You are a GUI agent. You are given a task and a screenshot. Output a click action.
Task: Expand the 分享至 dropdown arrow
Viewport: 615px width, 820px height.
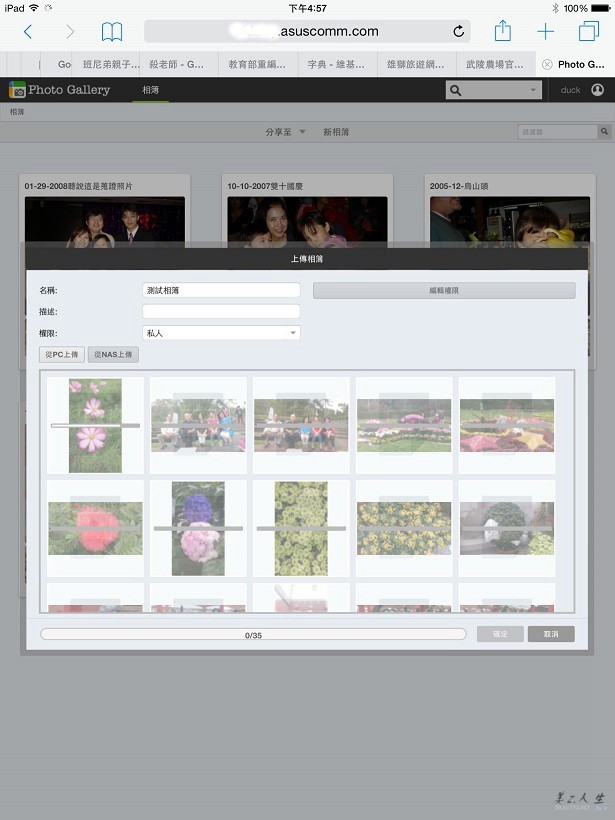(302, 132)
